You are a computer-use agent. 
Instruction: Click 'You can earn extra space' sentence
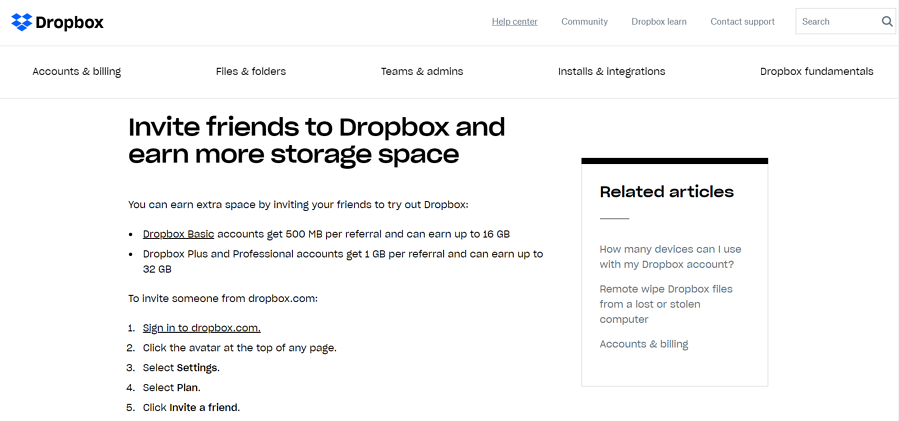pyautogui.click(x=299, y=204)
